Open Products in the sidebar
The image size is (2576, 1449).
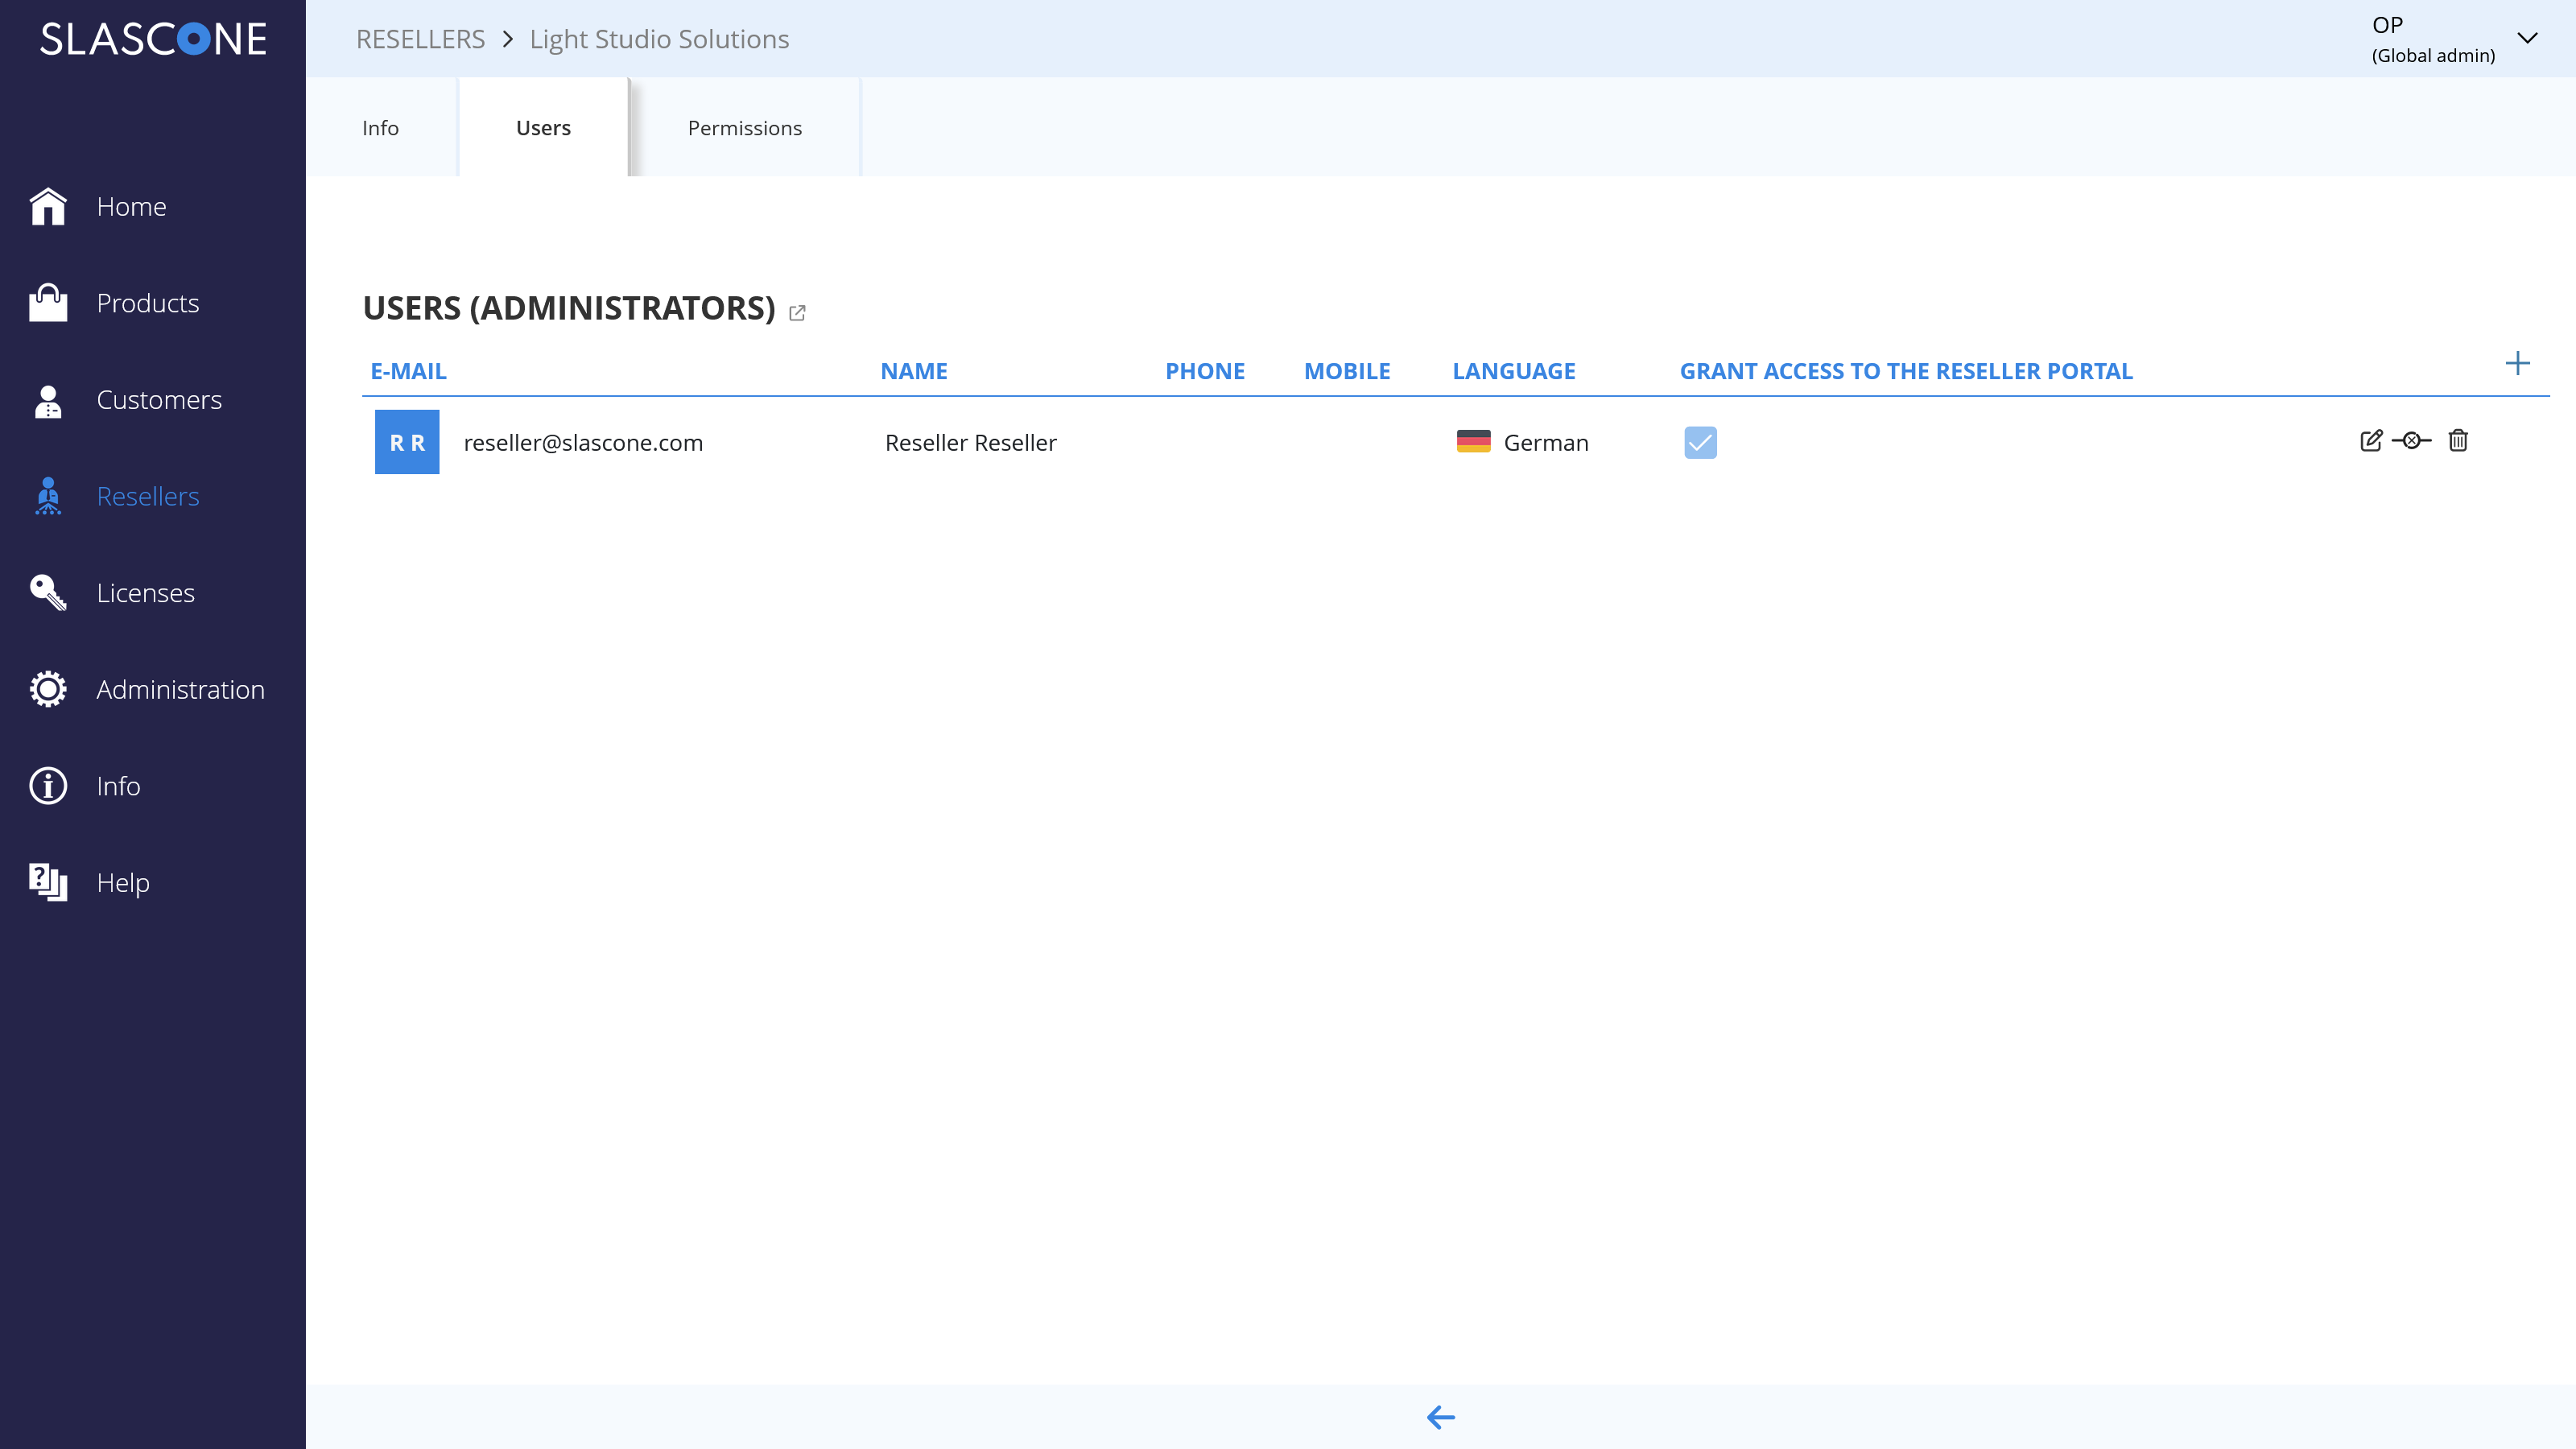pyautogui.click(x=148, y=303)
